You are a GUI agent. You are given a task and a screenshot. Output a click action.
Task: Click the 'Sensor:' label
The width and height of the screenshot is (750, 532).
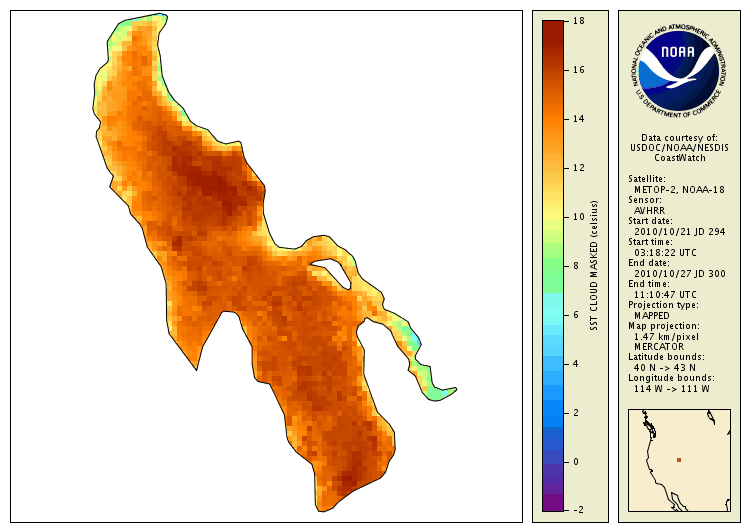click(x=645, y=200)
